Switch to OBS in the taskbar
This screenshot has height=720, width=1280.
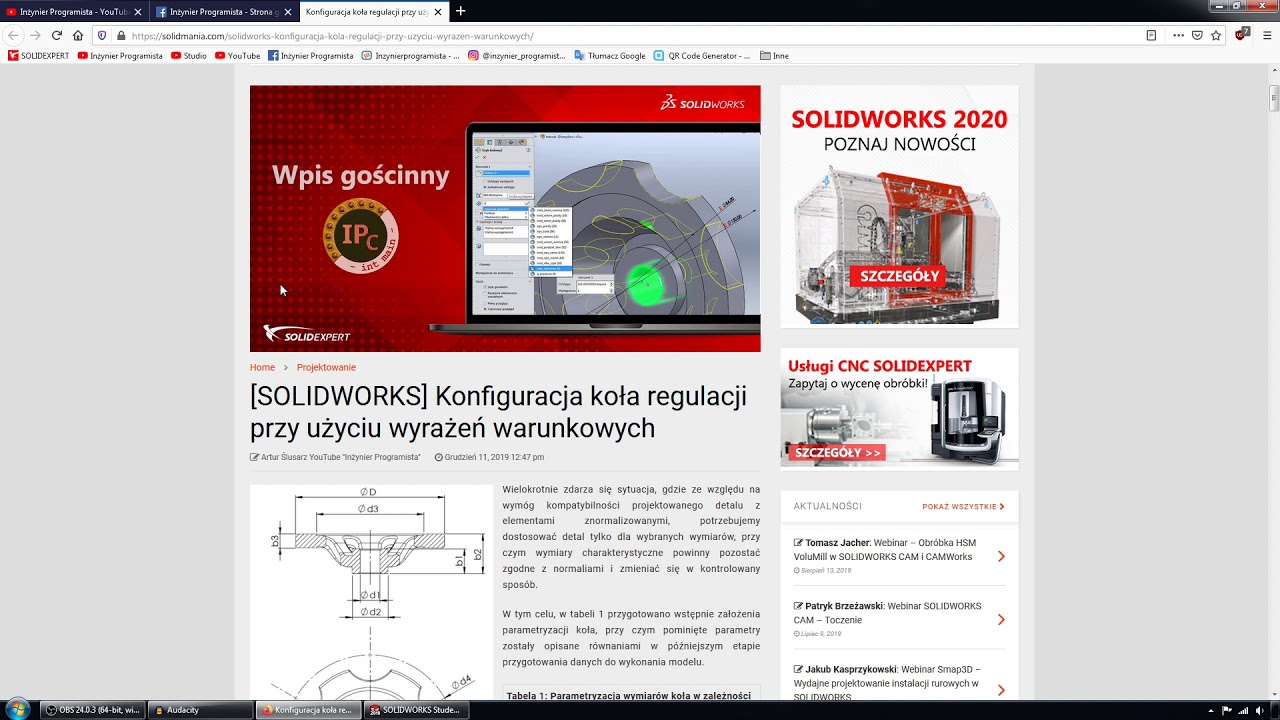tap(92, 710)
